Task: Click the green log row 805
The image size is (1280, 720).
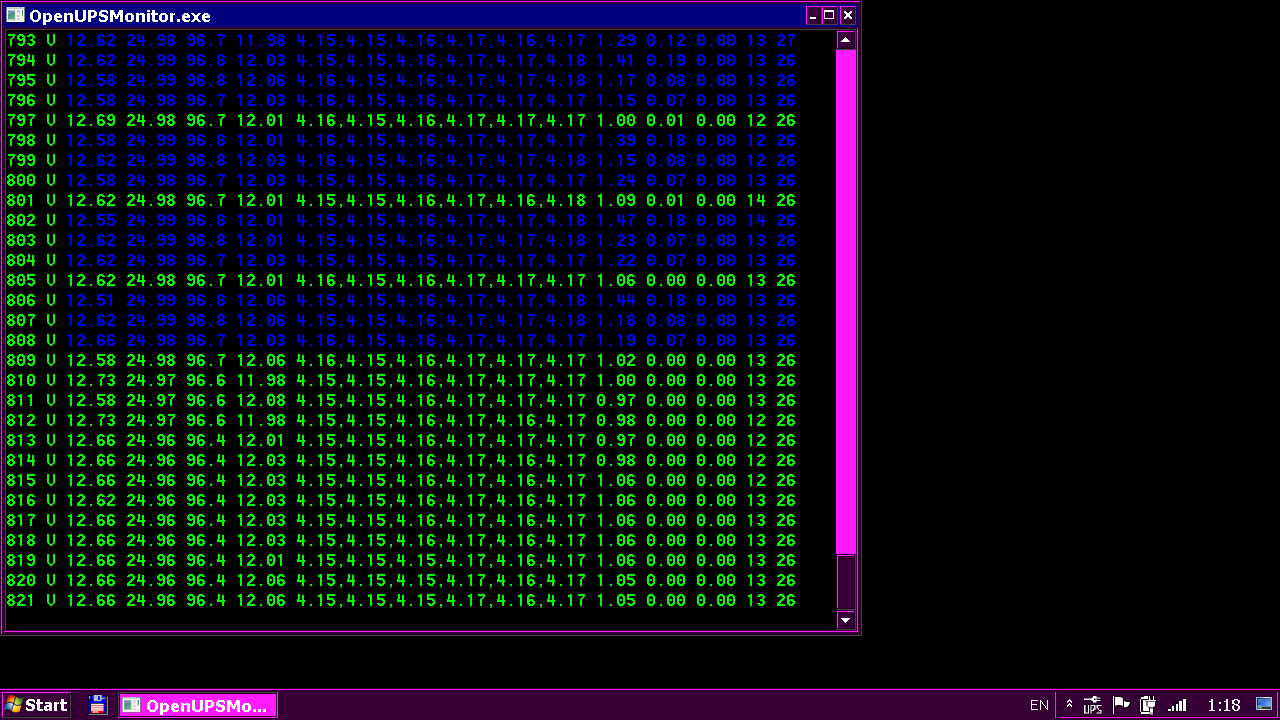Action: (401, 280)
